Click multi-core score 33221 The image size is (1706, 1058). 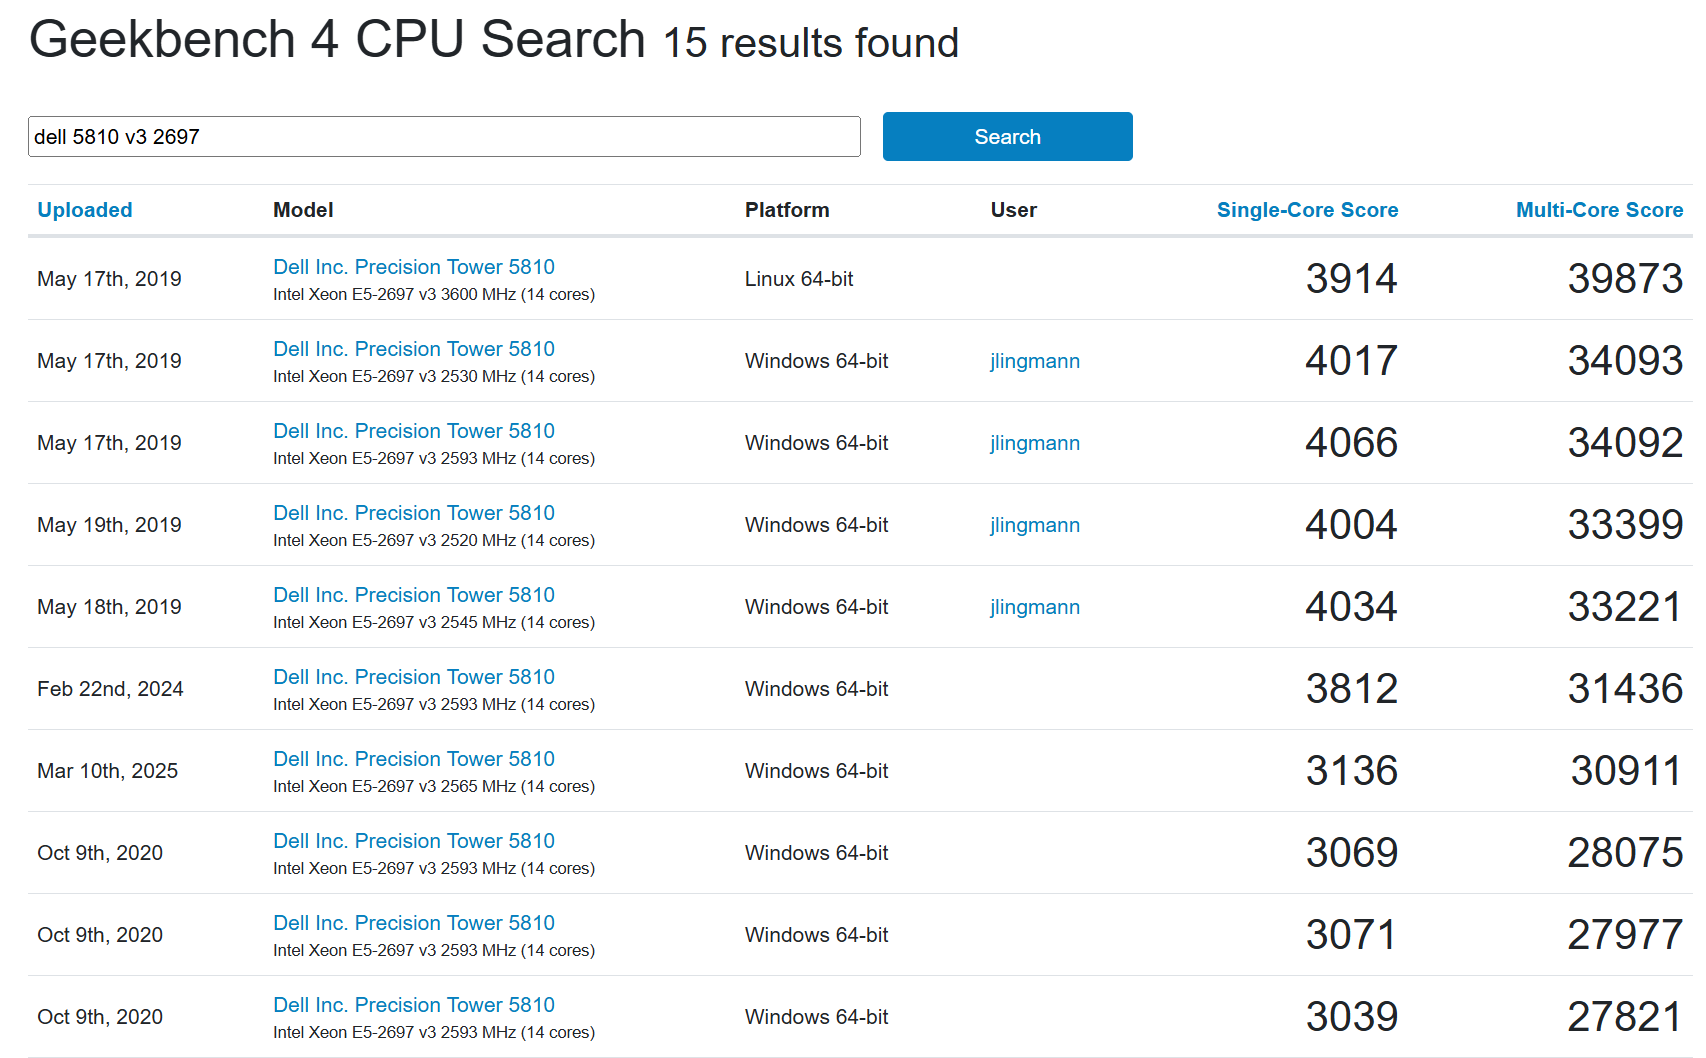click(1625, 607)
